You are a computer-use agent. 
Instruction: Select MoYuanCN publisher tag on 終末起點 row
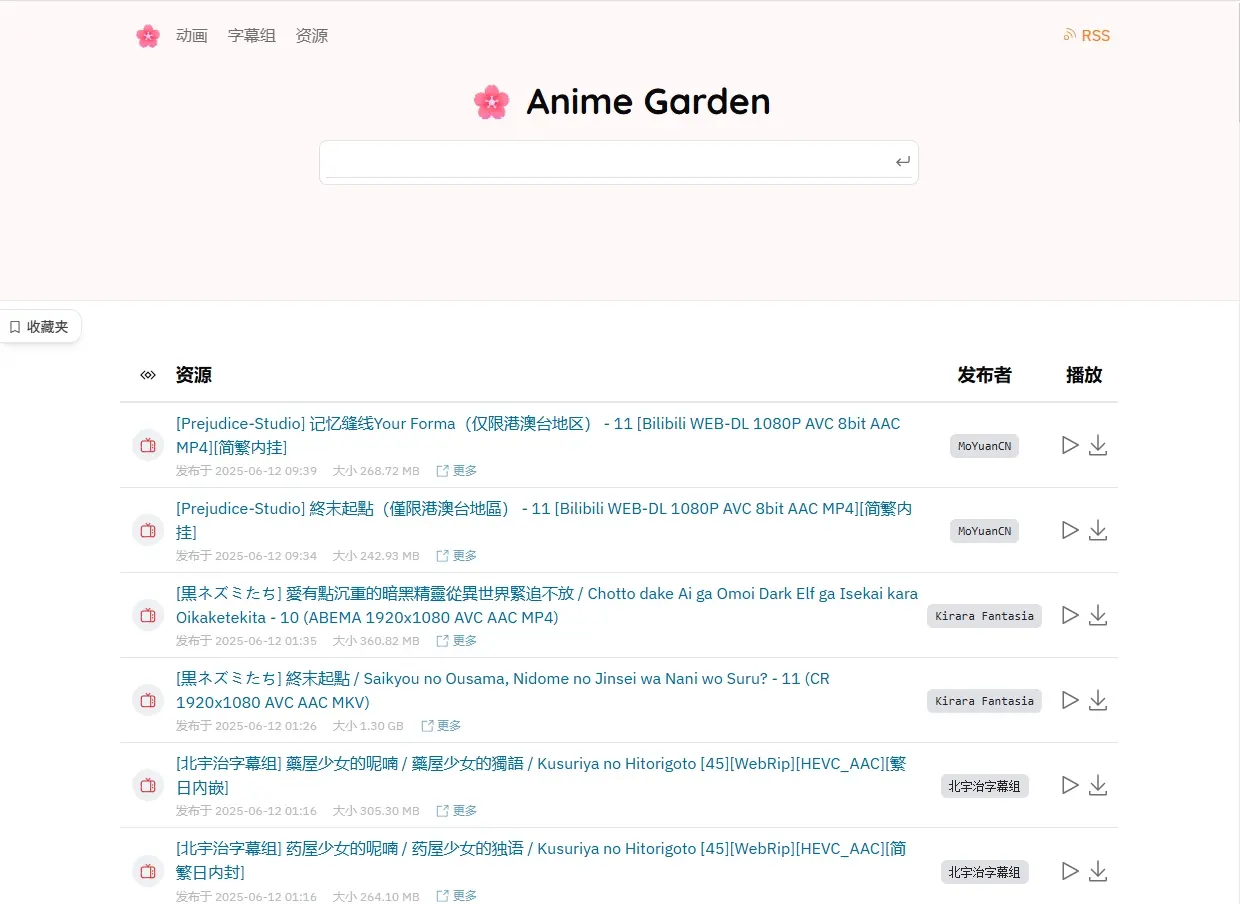[x=984, y=531]
